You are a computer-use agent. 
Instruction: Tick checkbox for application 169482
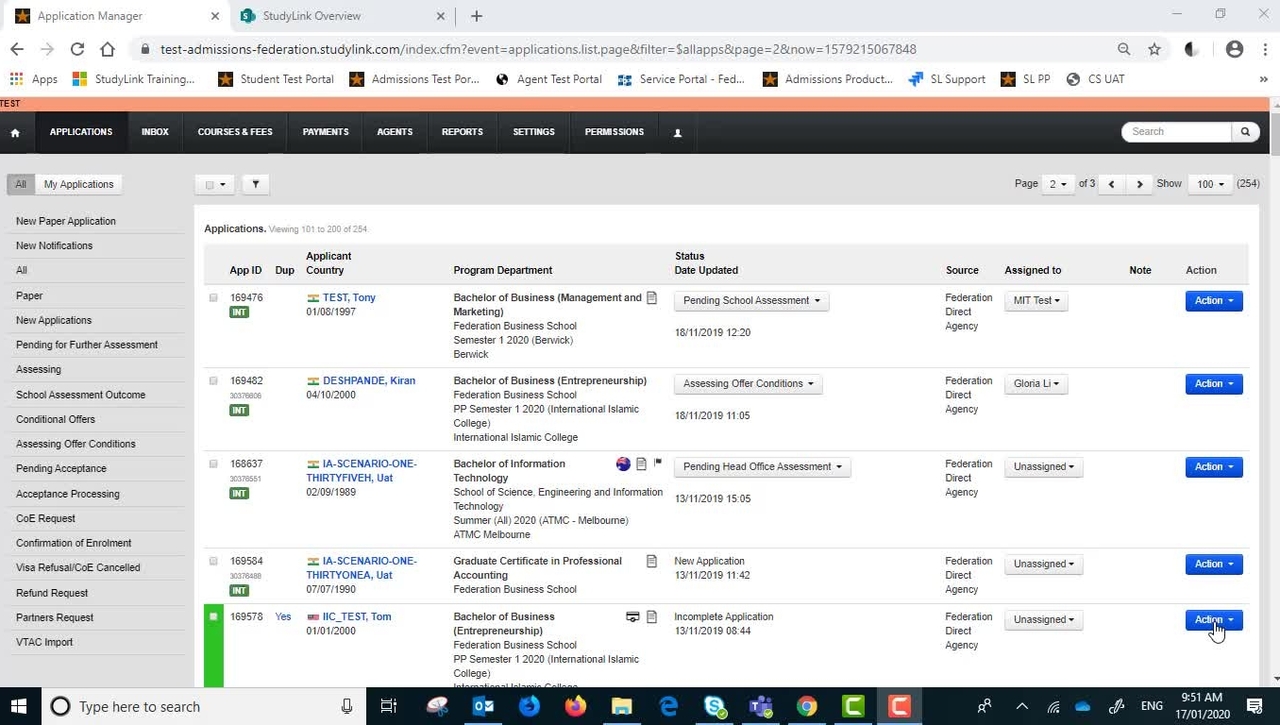(x=213, y=381)
